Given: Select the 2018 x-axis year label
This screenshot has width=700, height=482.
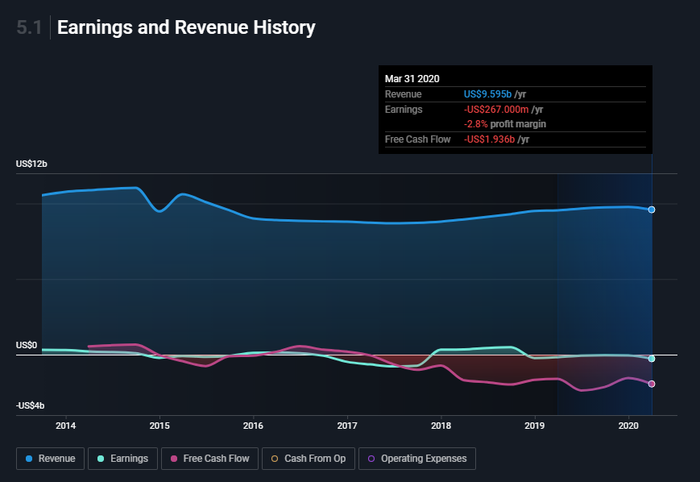Looking at the screenshot, I should [440, 425].
